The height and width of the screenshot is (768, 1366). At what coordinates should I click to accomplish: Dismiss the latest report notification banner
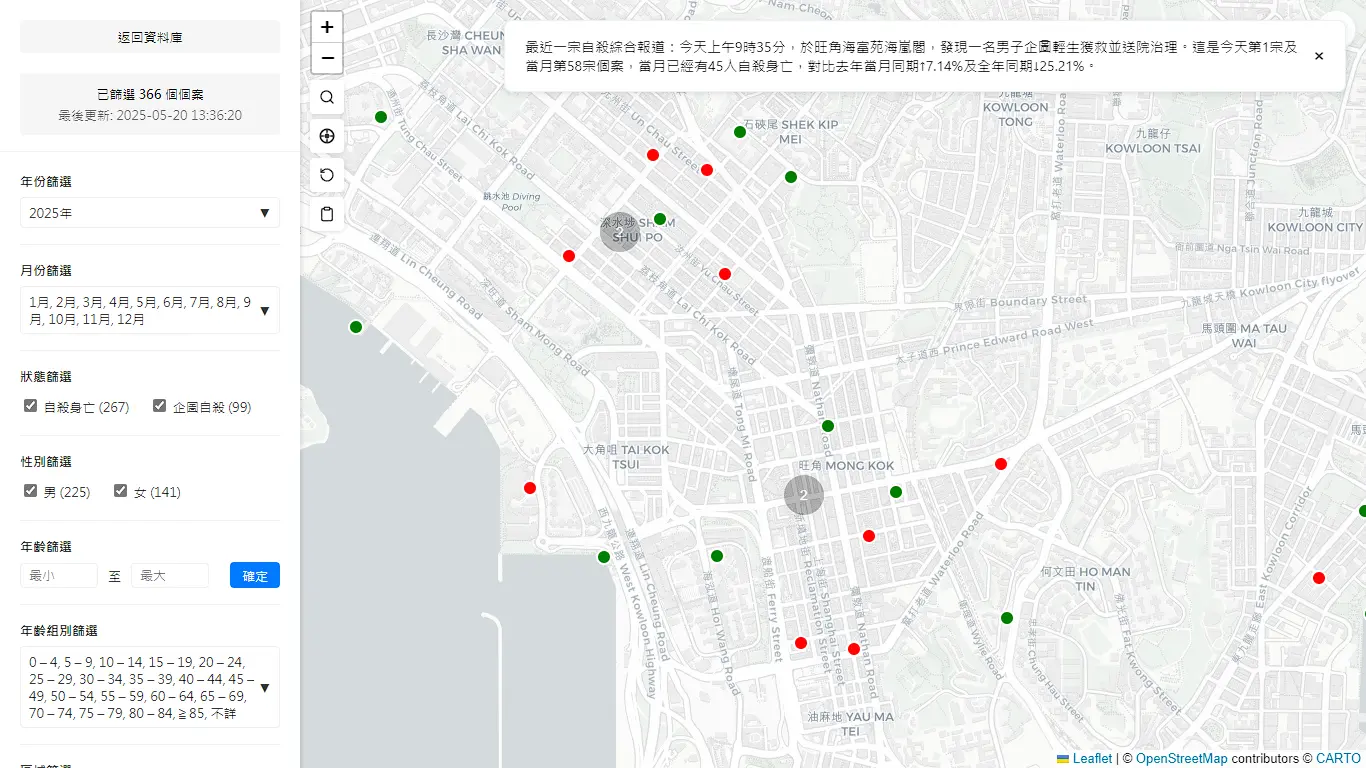(1319, 56)
